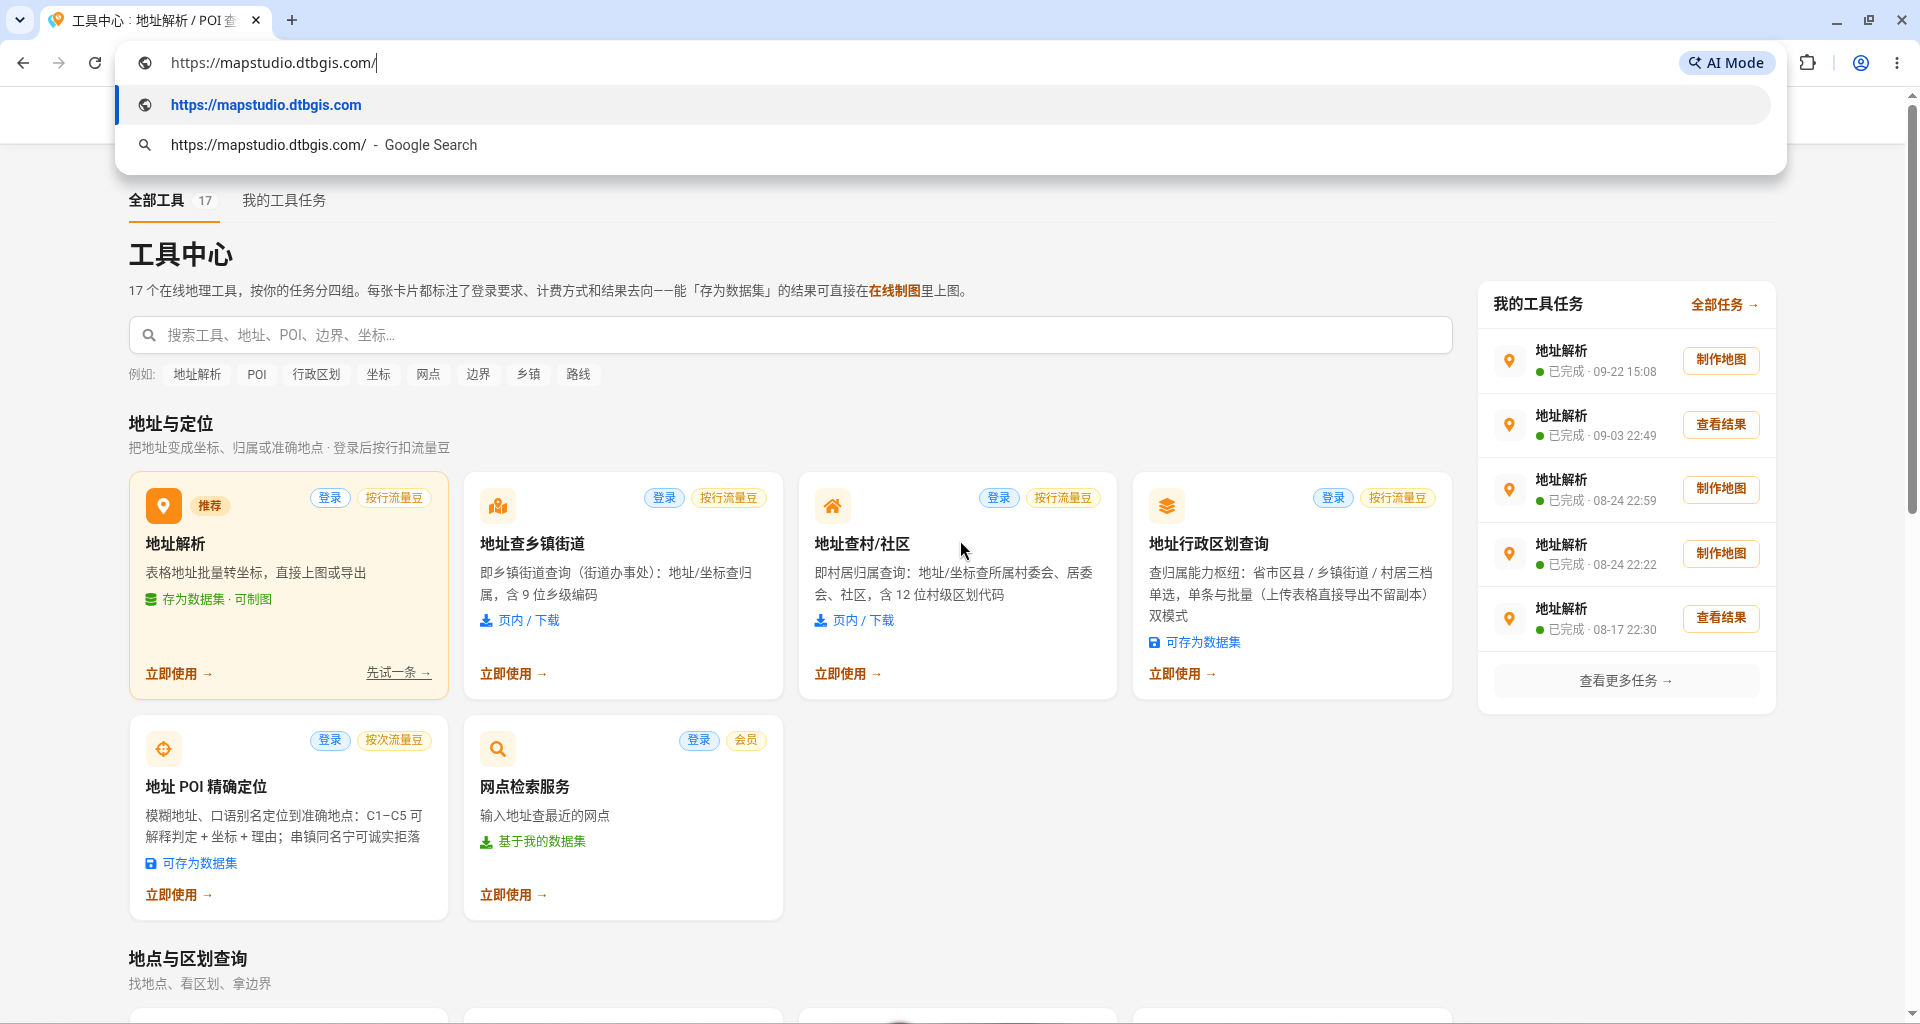The width and height of the screenshot is (1920, 1024).
Task: Open the 在线制图 link
Action: [x=894, y=291]
